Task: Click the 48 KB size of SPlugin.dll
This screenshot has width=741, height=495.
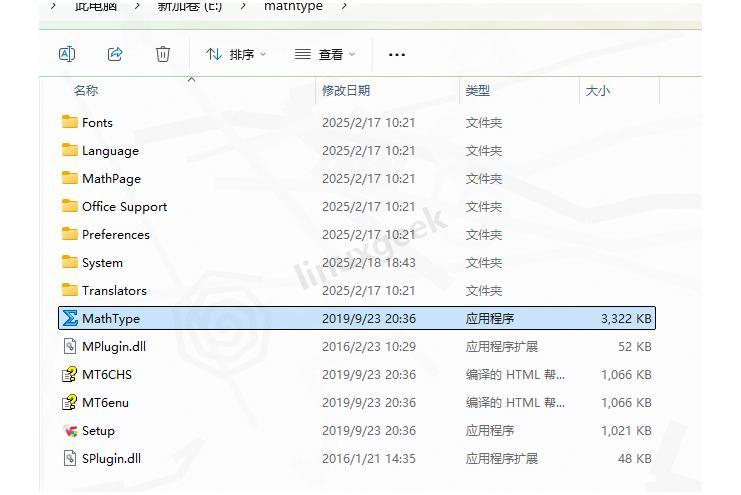Action: (635, 459)
